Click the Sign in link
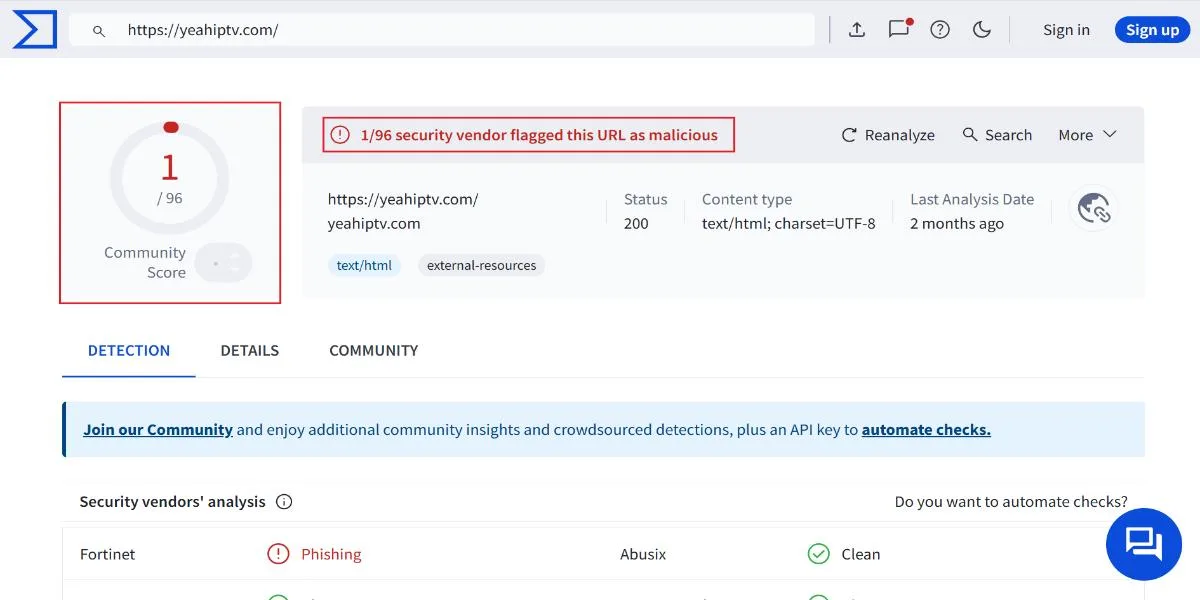Viewport: 1200px width, 600px height. [x=1066, y=30]
